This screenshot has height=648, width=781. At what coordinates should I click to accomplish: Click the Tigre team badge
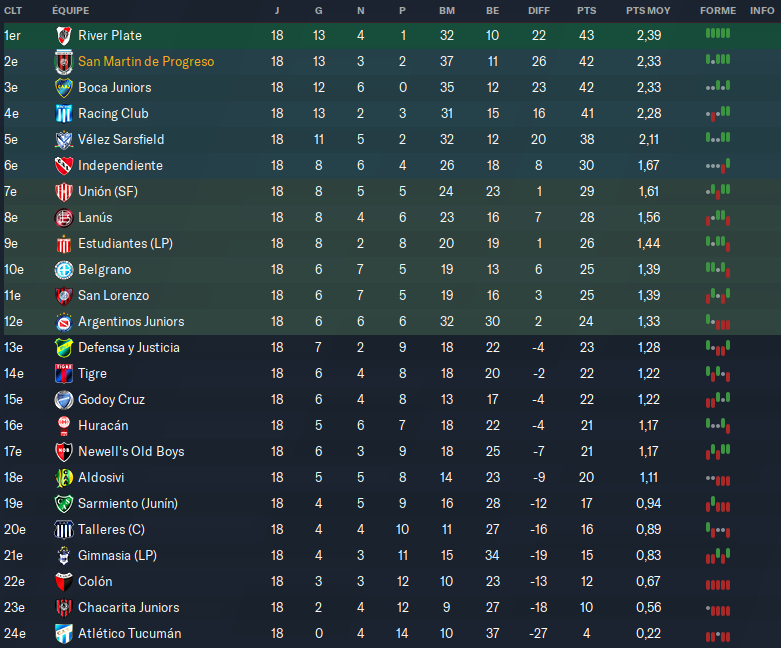coord(64,373)
